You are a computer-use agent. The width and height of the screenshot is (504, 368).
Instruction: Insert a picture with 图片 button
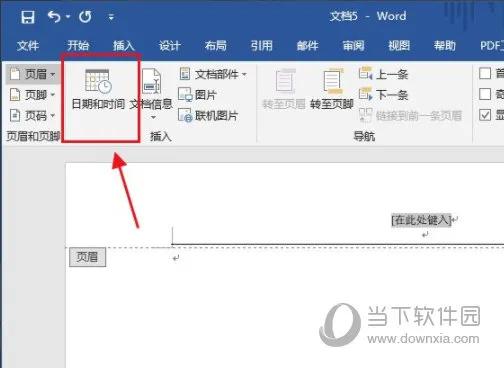[x=198, y=95]
